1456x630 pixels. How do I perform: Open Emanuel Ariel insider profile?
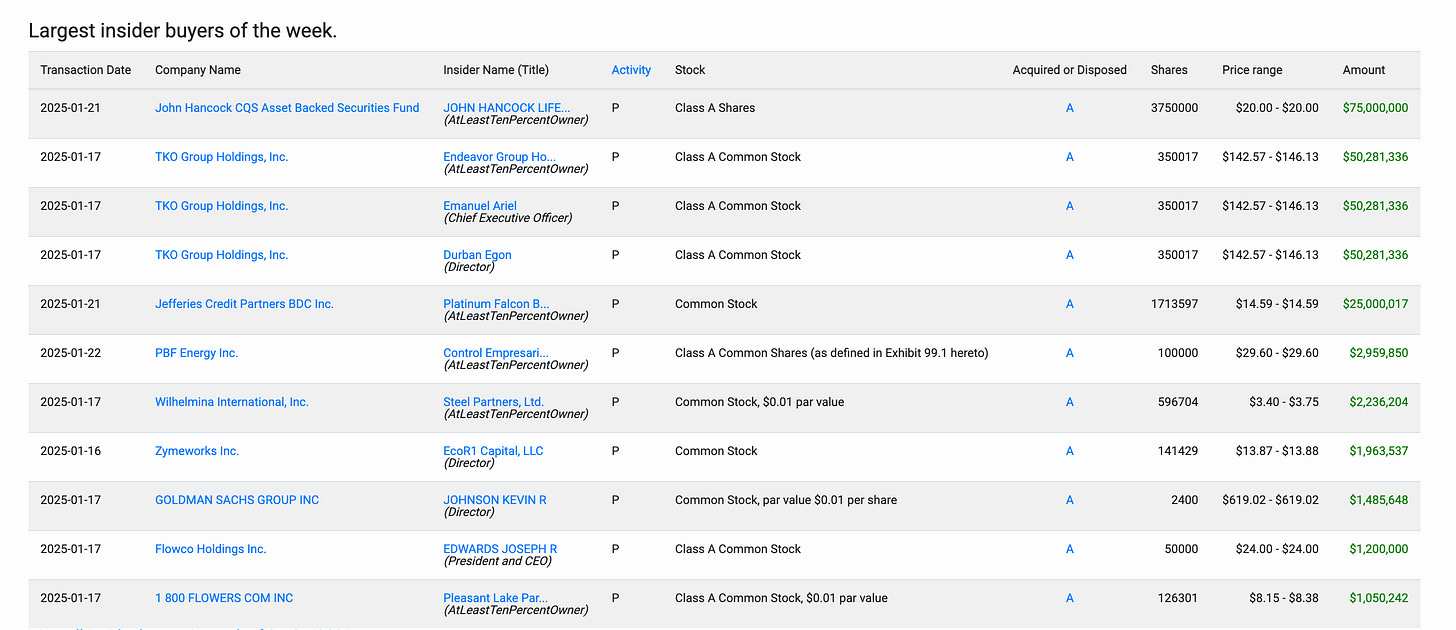click(480, 206)
